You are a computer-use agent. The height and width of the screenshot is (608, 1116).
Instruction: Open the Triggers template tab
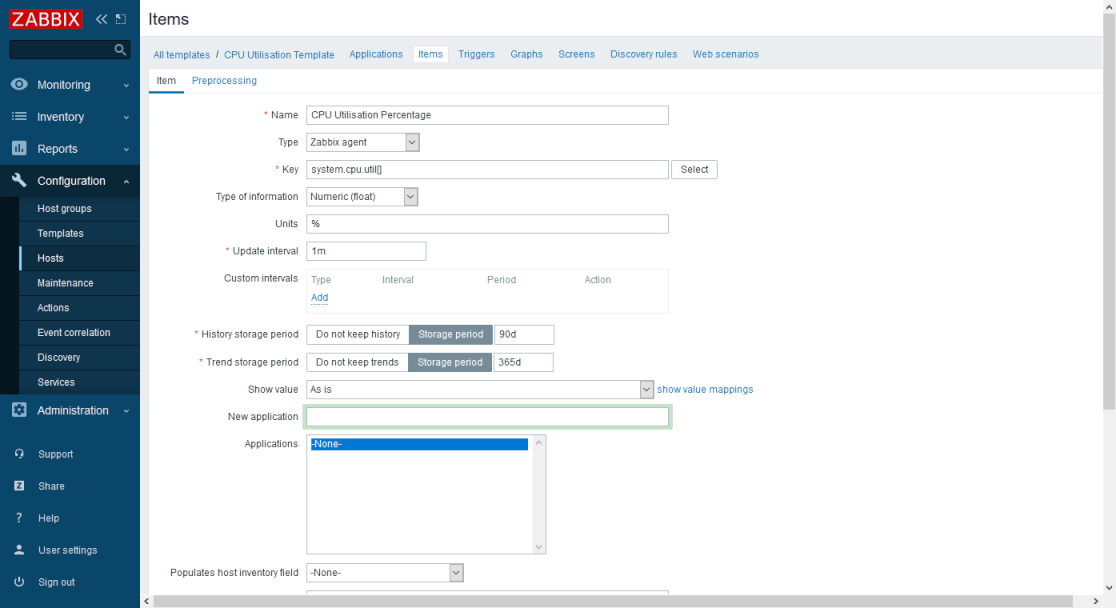(x=476, y=54)
